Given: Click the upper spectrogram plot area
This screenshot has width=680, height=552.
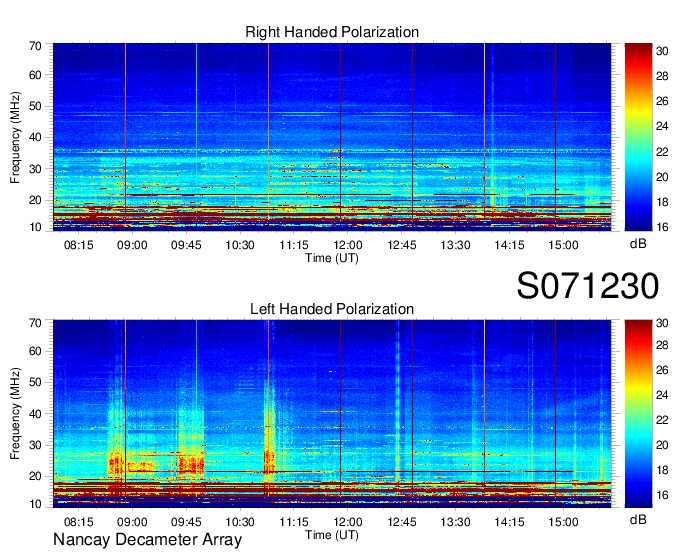Looking at the screenshot, I should point(332,137).
